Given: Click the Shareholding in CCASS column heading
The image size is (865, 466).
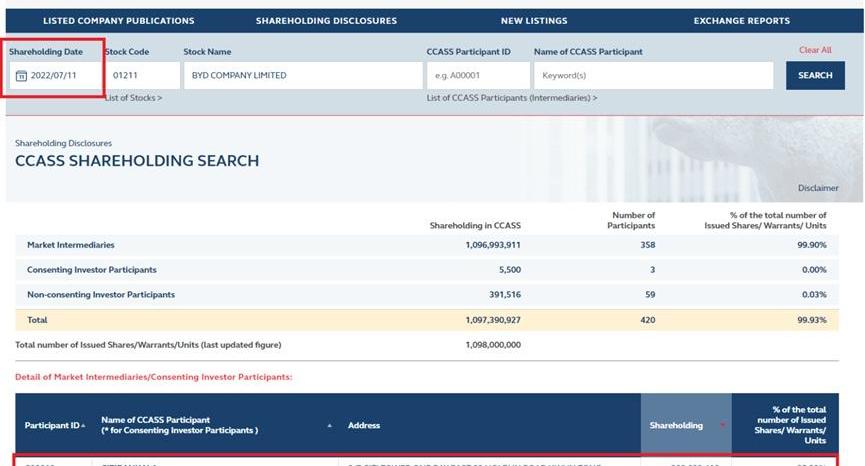Looking at the screenshot, I should point(475,226).
